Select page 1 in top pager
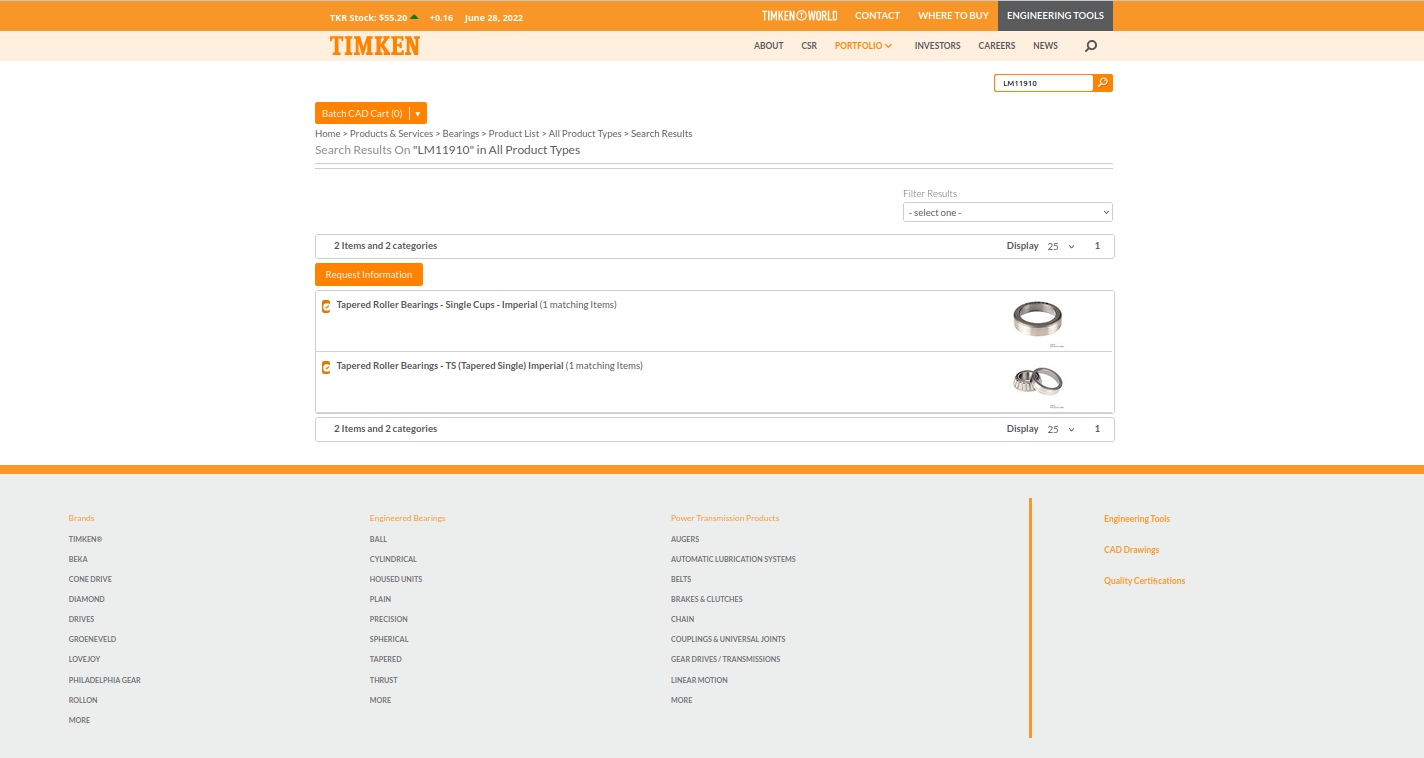This screenshot has width=1424, height=758. coord(1097,246)
